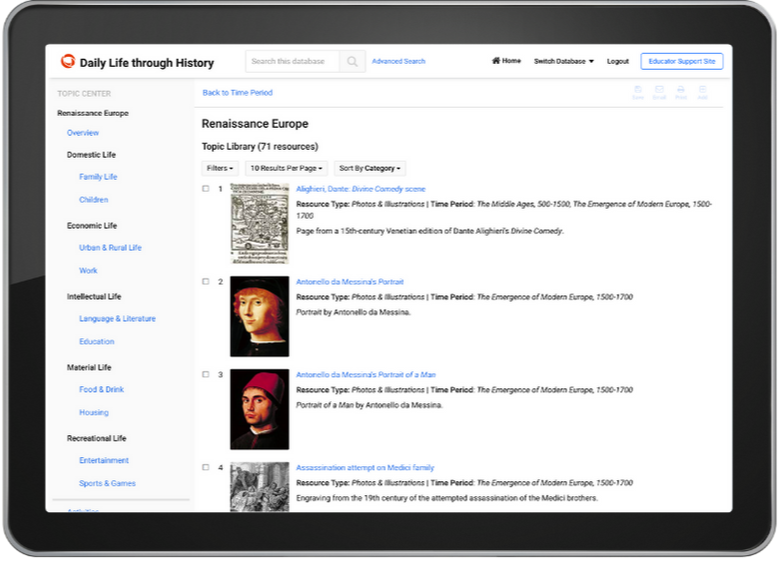Click Back to Time Period link
This screenshot has width=779, height=562.
(237, 92)
